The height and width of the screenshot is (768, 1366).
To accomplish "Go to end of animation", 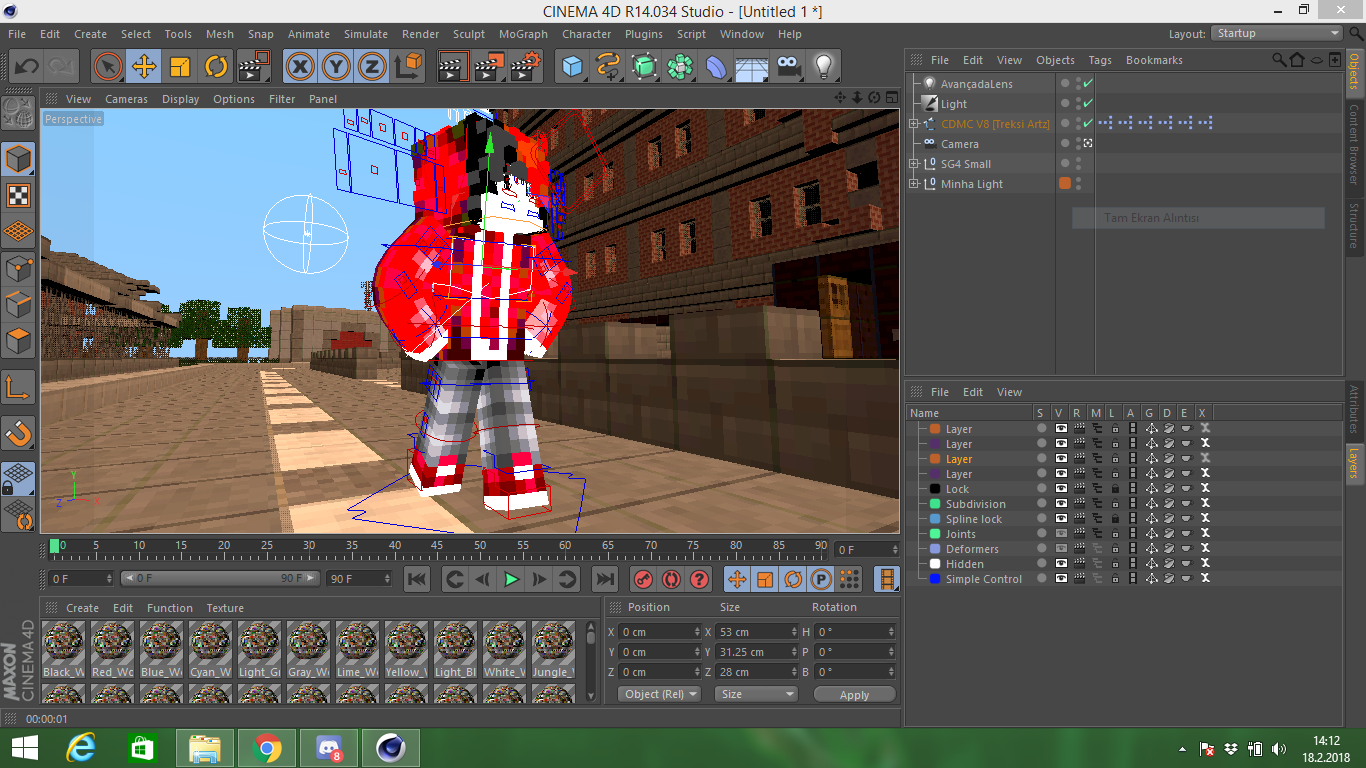I will coord(604,579).
